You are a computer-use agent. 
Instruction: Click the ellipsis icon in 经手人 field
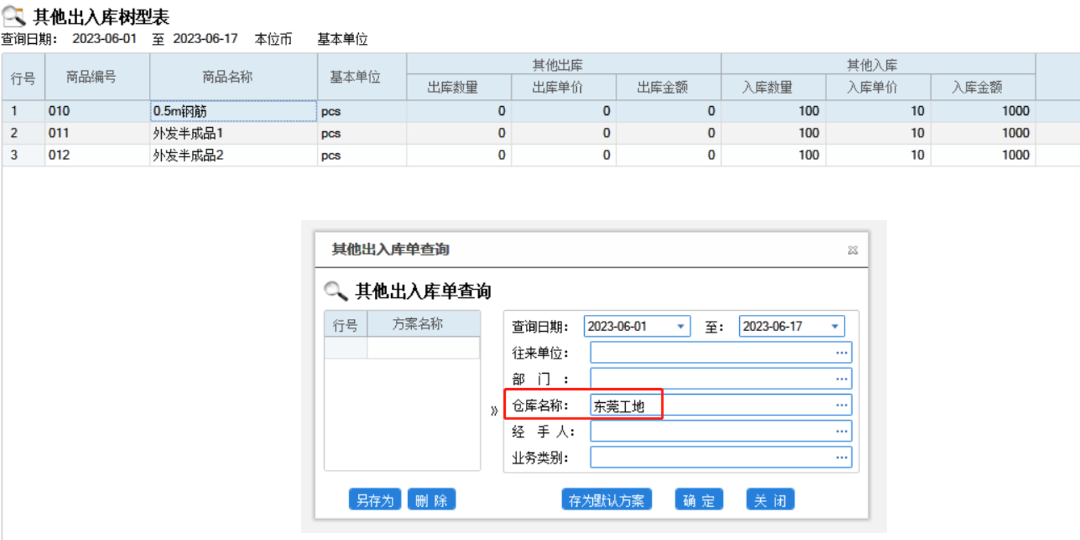tap(841, 431)
